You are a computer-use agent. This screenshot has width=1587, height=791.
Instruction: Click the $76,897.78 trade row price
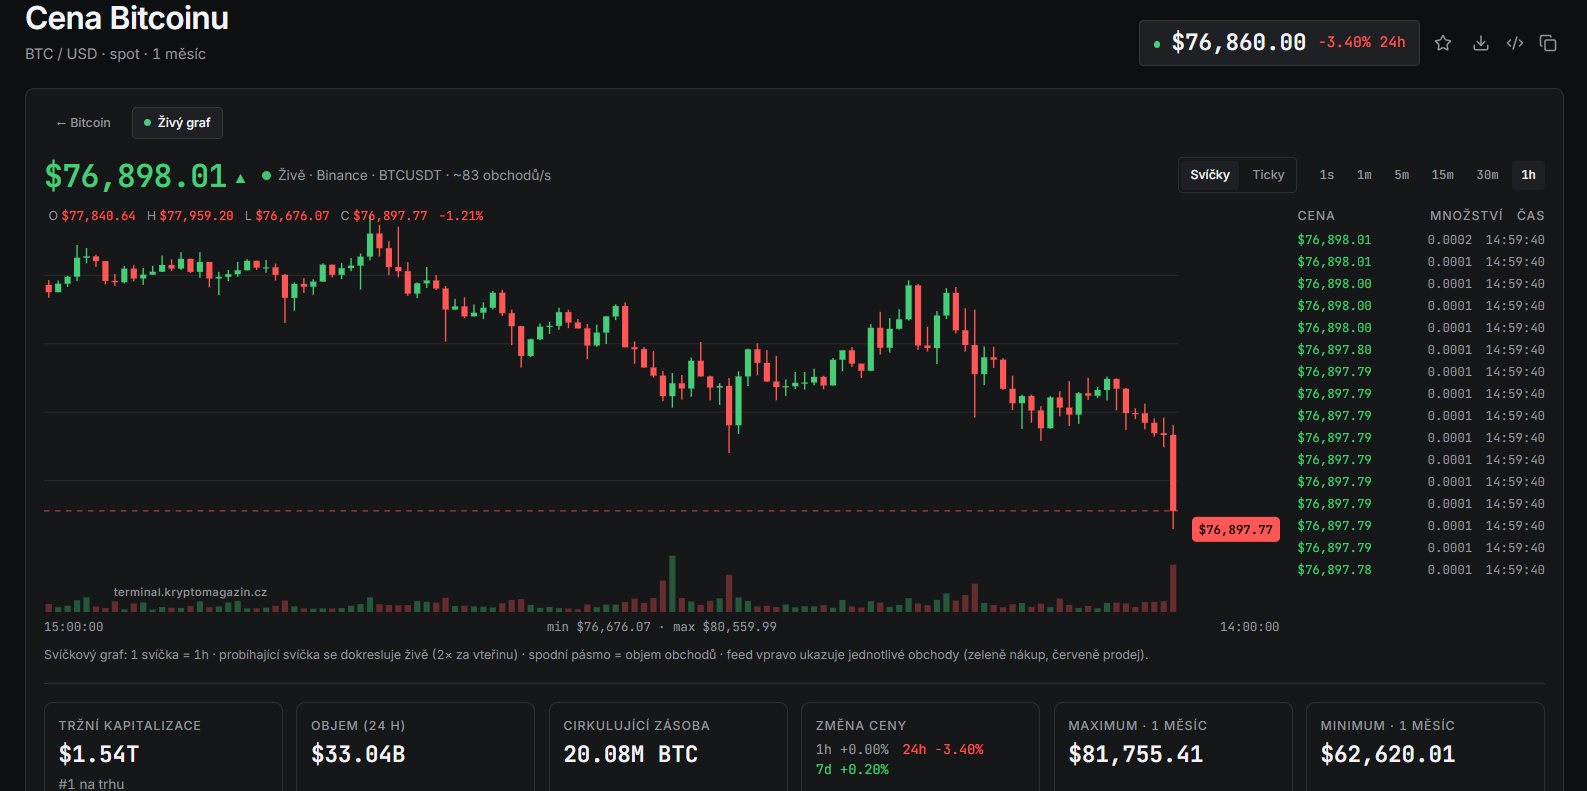[1334, 570]
